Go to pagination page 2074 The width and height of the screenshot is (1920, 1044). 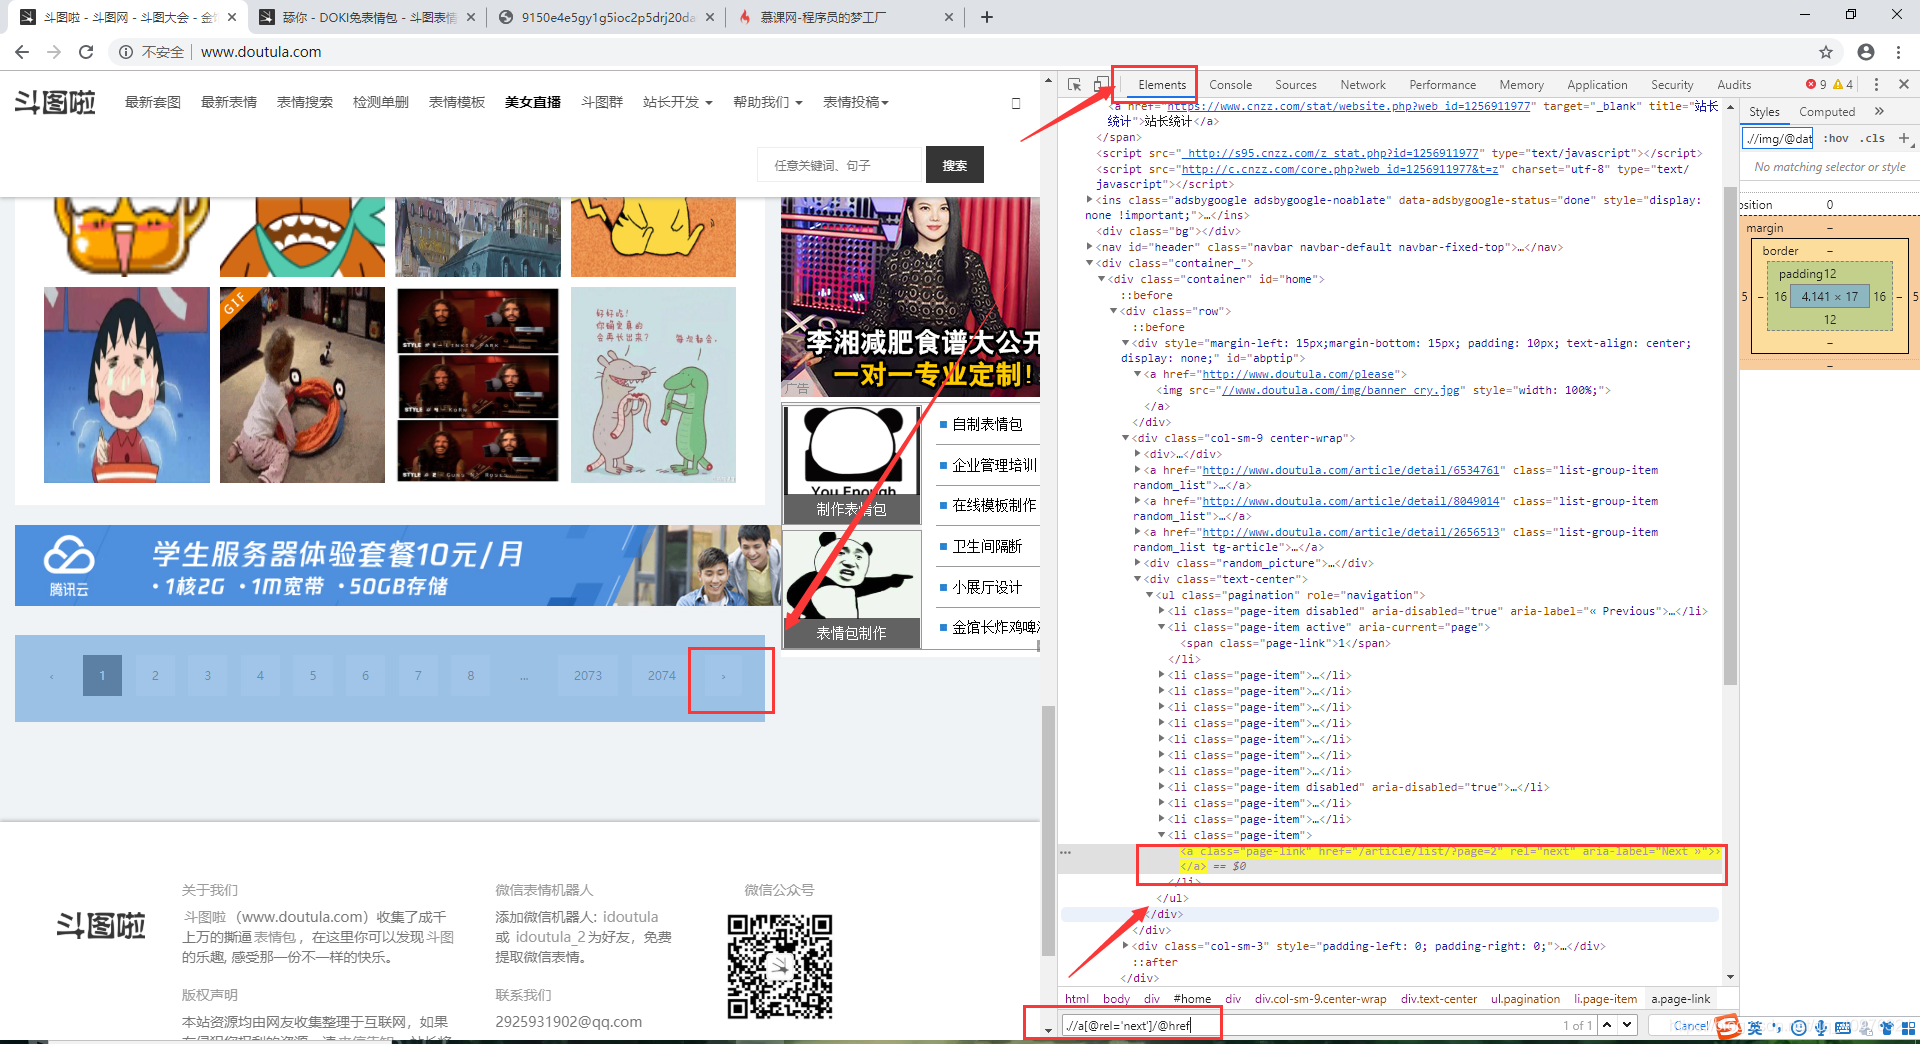(x=661, y=676)
